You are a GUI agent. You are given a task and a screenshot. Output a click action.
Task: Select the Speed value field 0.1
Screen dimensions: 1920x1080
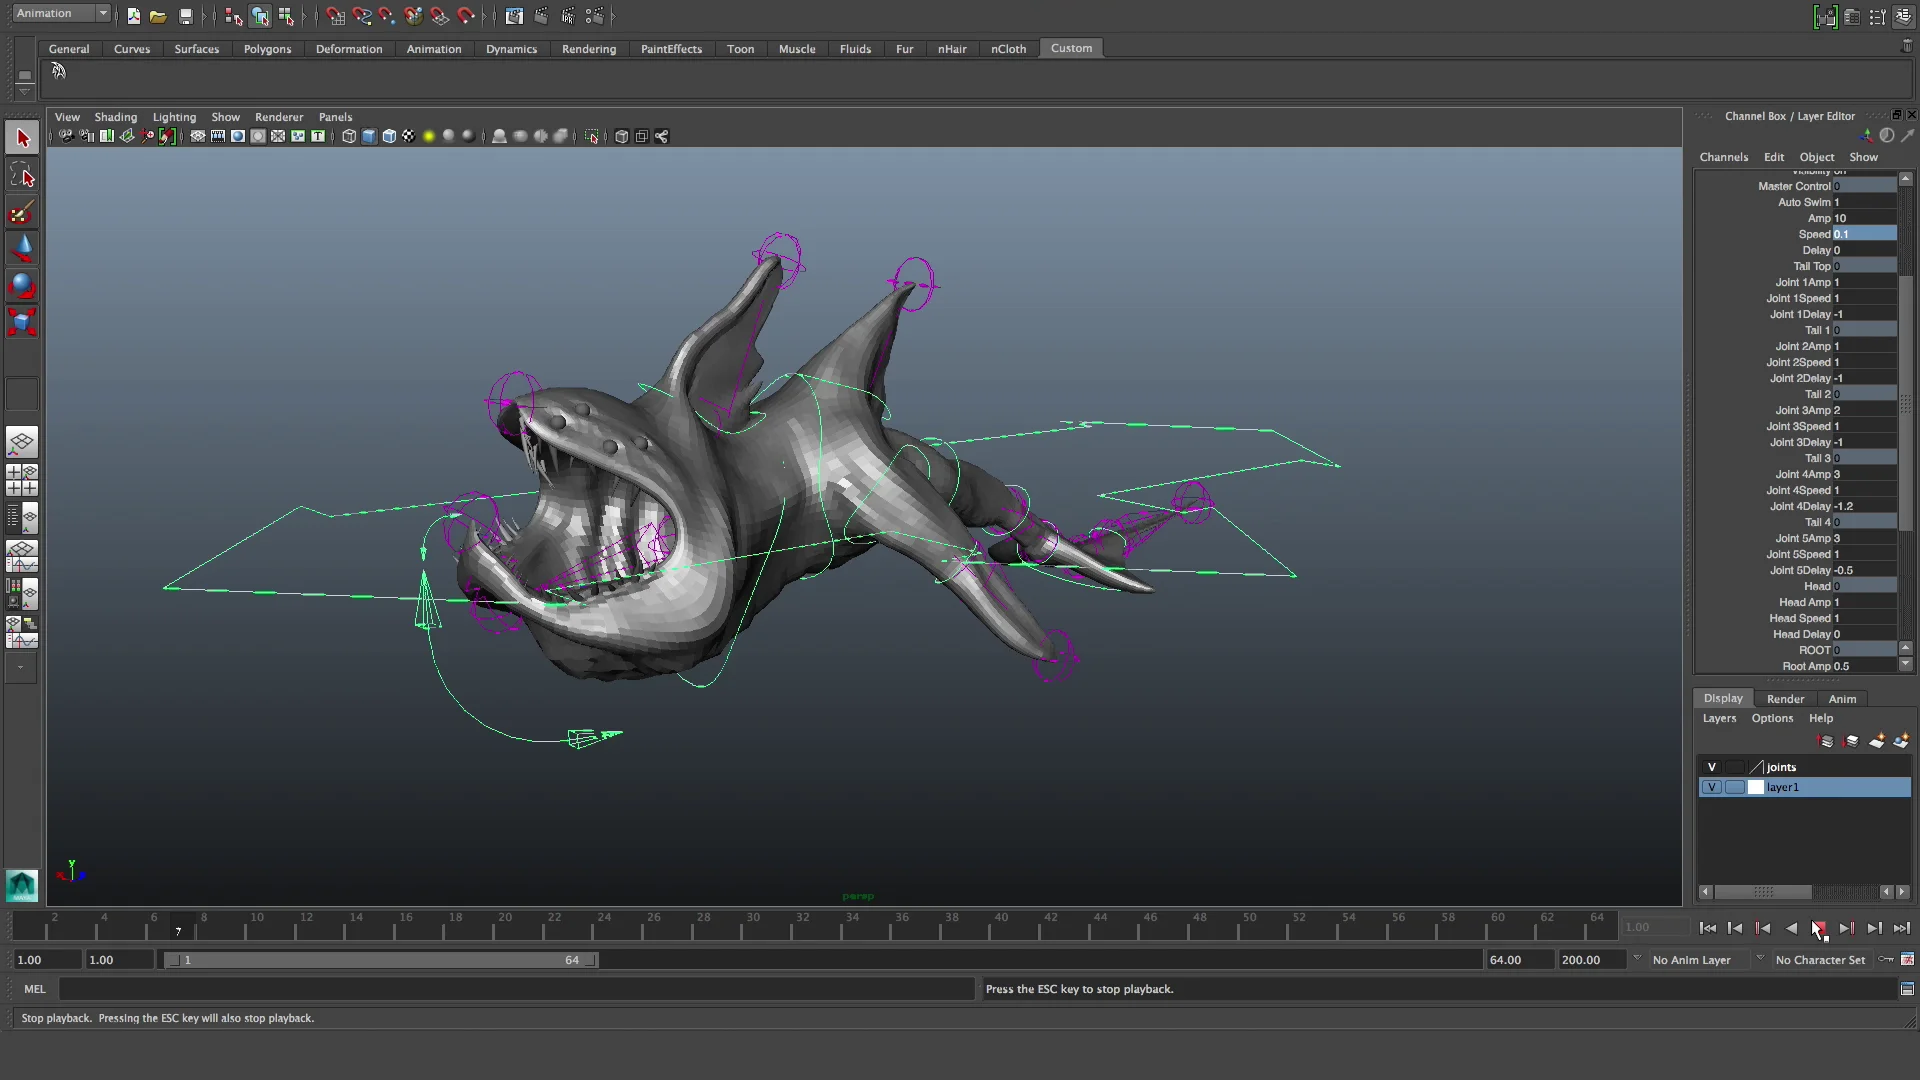(1864, 234)
